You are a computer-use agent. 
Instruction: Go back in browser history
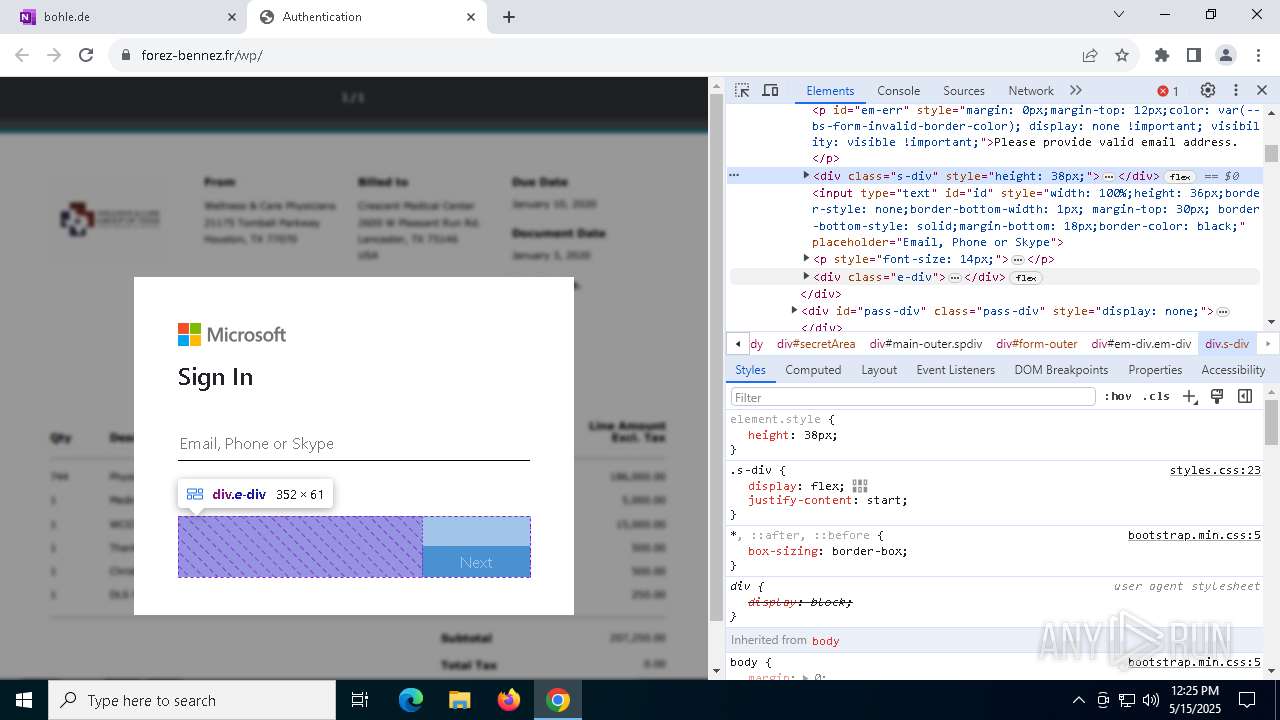pos(22,55)
